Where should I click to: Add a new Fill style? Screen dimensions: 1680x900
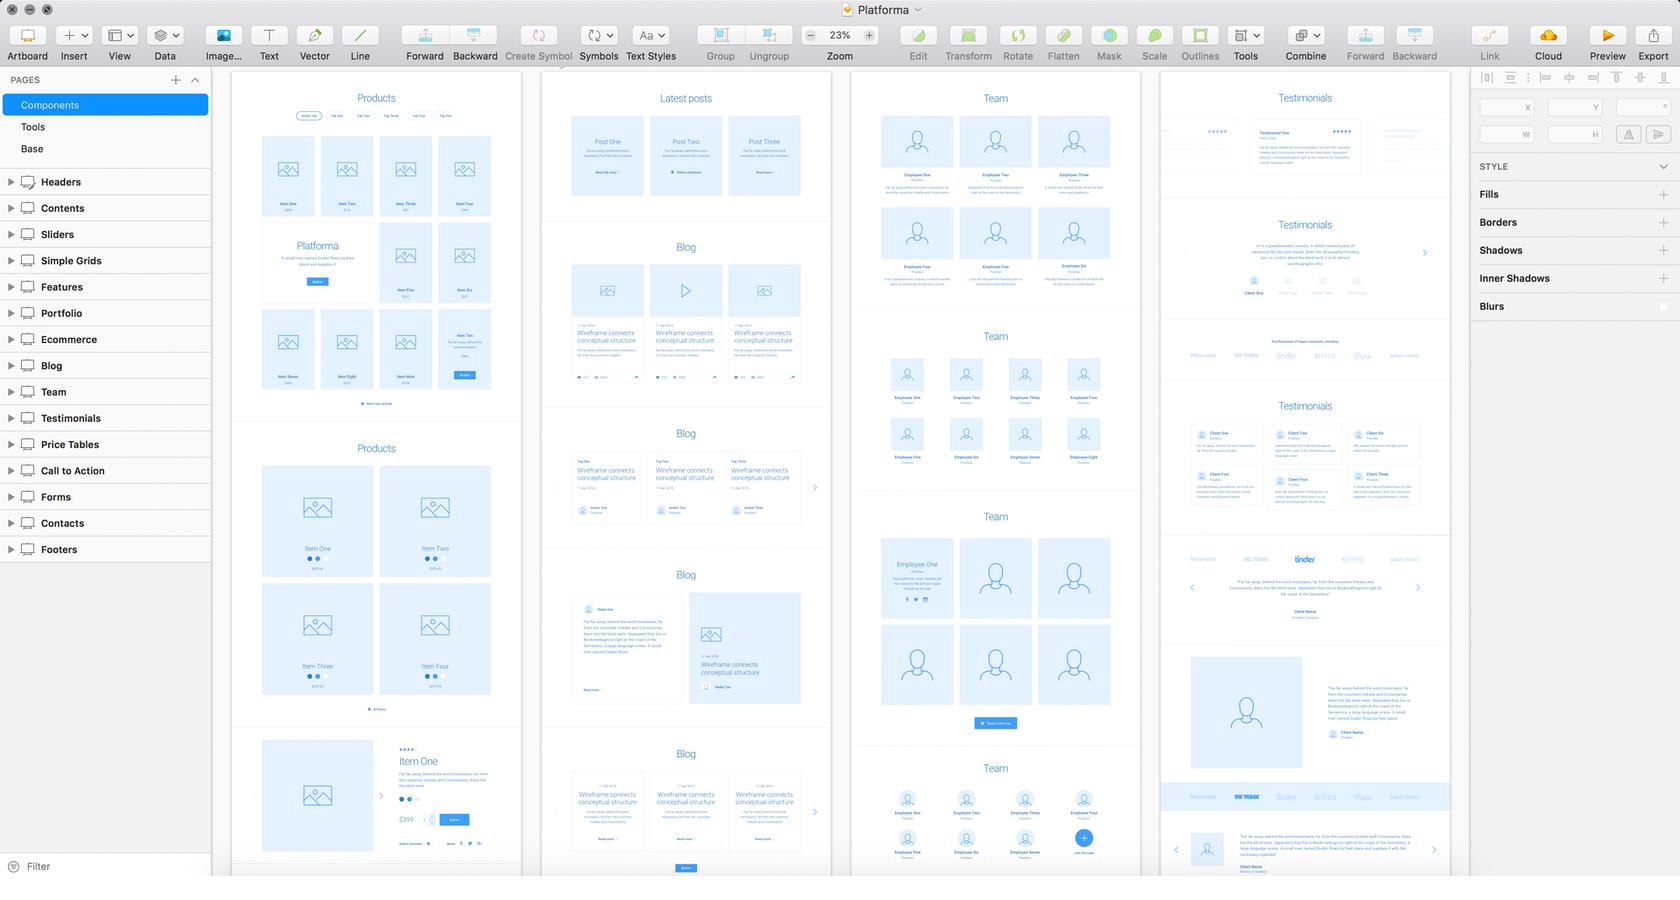pos(1663,194)
